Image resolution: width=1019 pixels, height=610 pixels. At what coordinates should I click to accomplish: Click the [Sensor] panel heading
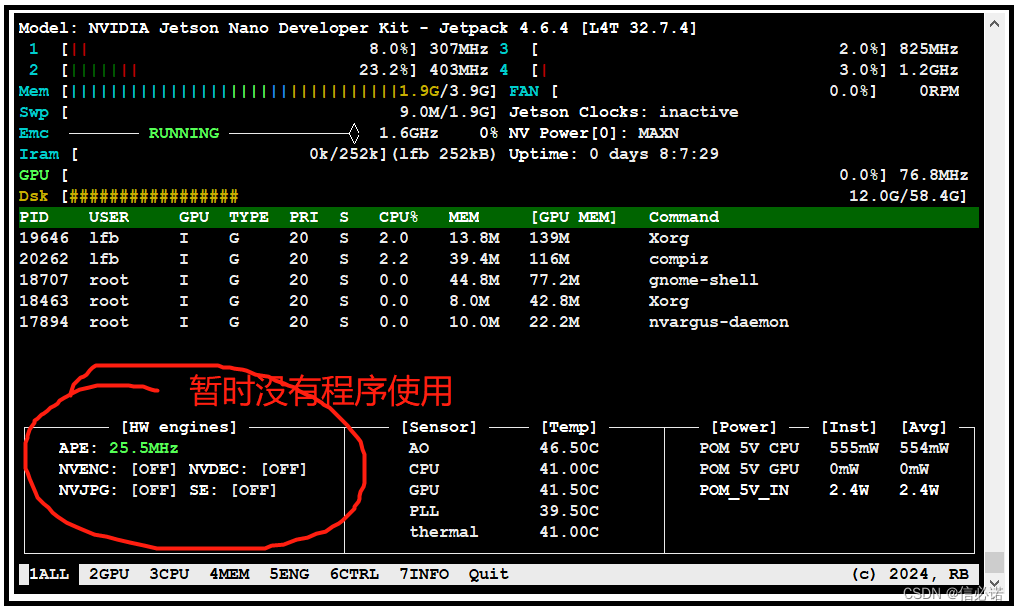click(x=439, y=427)
